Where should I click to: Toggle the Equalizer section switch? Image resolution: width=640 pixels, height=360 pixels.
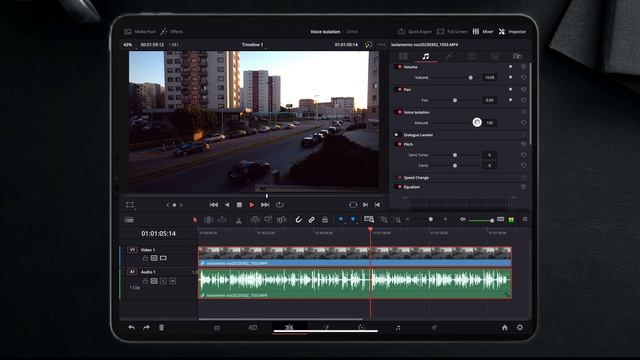pos(399,187)
